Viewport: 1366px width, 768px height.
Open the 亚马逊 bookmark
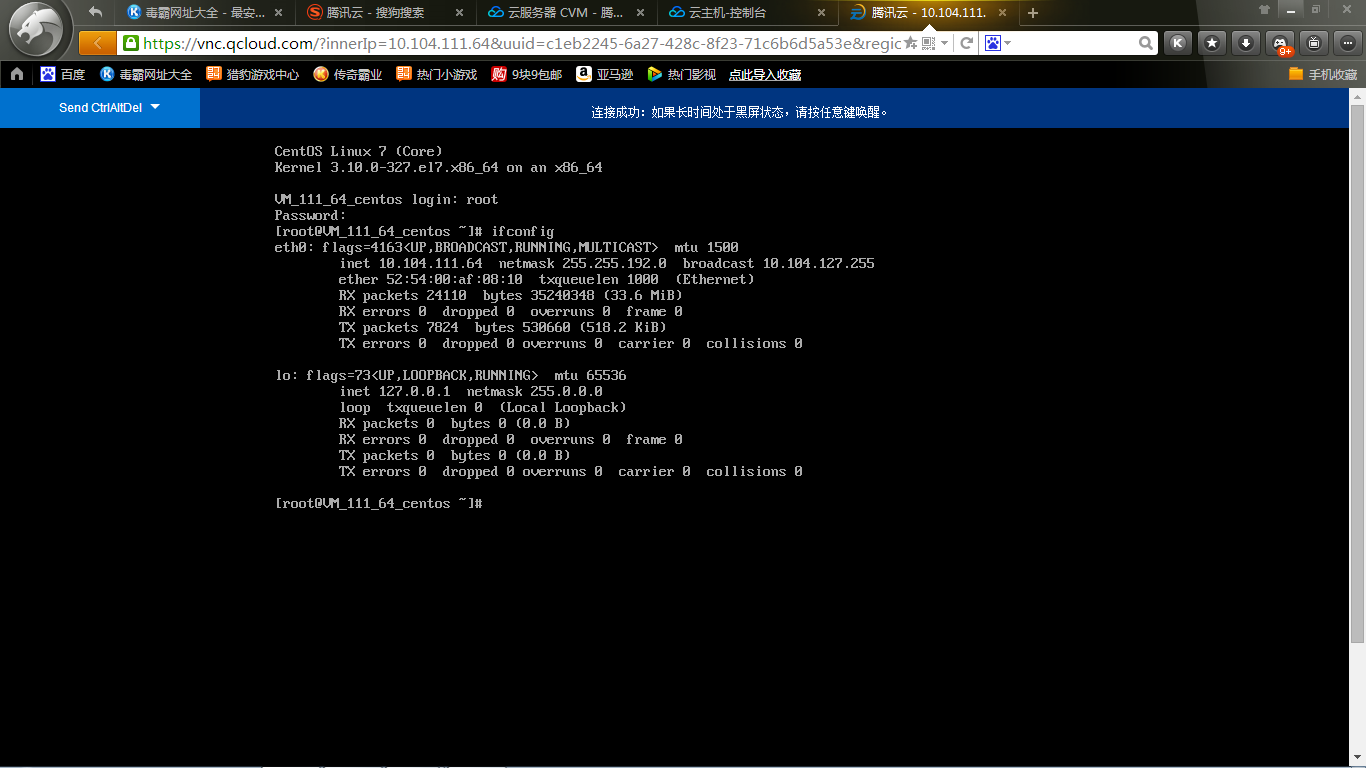pyautogui.click(x=605, y=74)
